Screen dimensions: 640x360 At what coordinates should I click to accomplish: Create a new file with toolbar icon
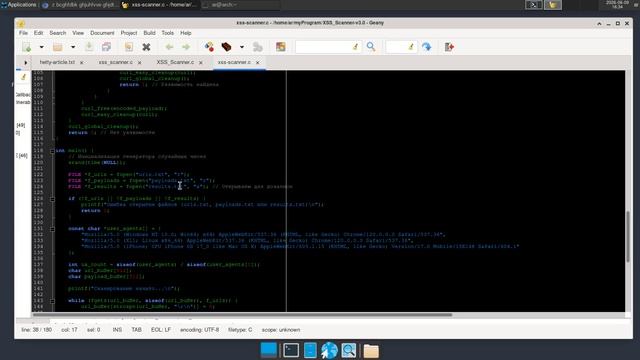click(27, 47)
